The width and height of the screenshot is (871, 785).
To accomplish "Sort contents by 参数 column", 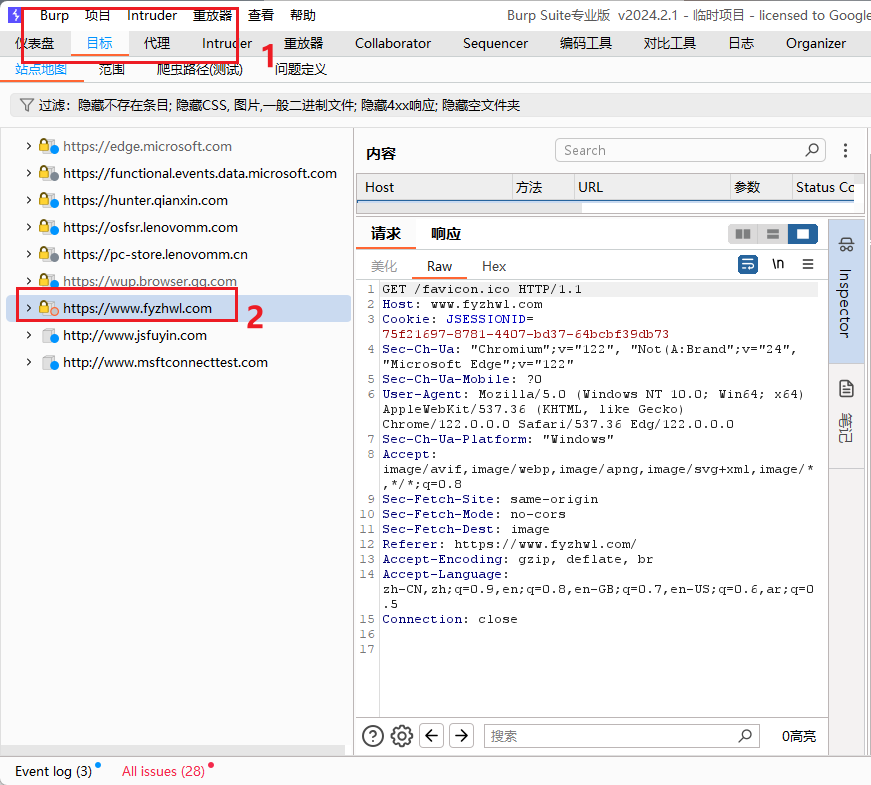I will [761, 187].
